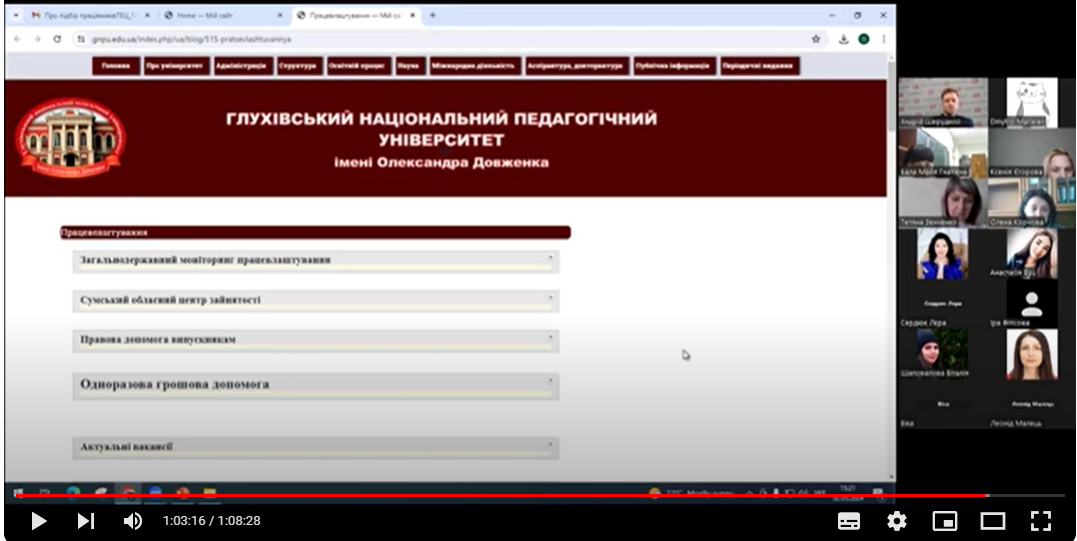1077x541 pixels.
Task: Open Microsoft Edge from the taskbar
Action: tap(73, 492)
